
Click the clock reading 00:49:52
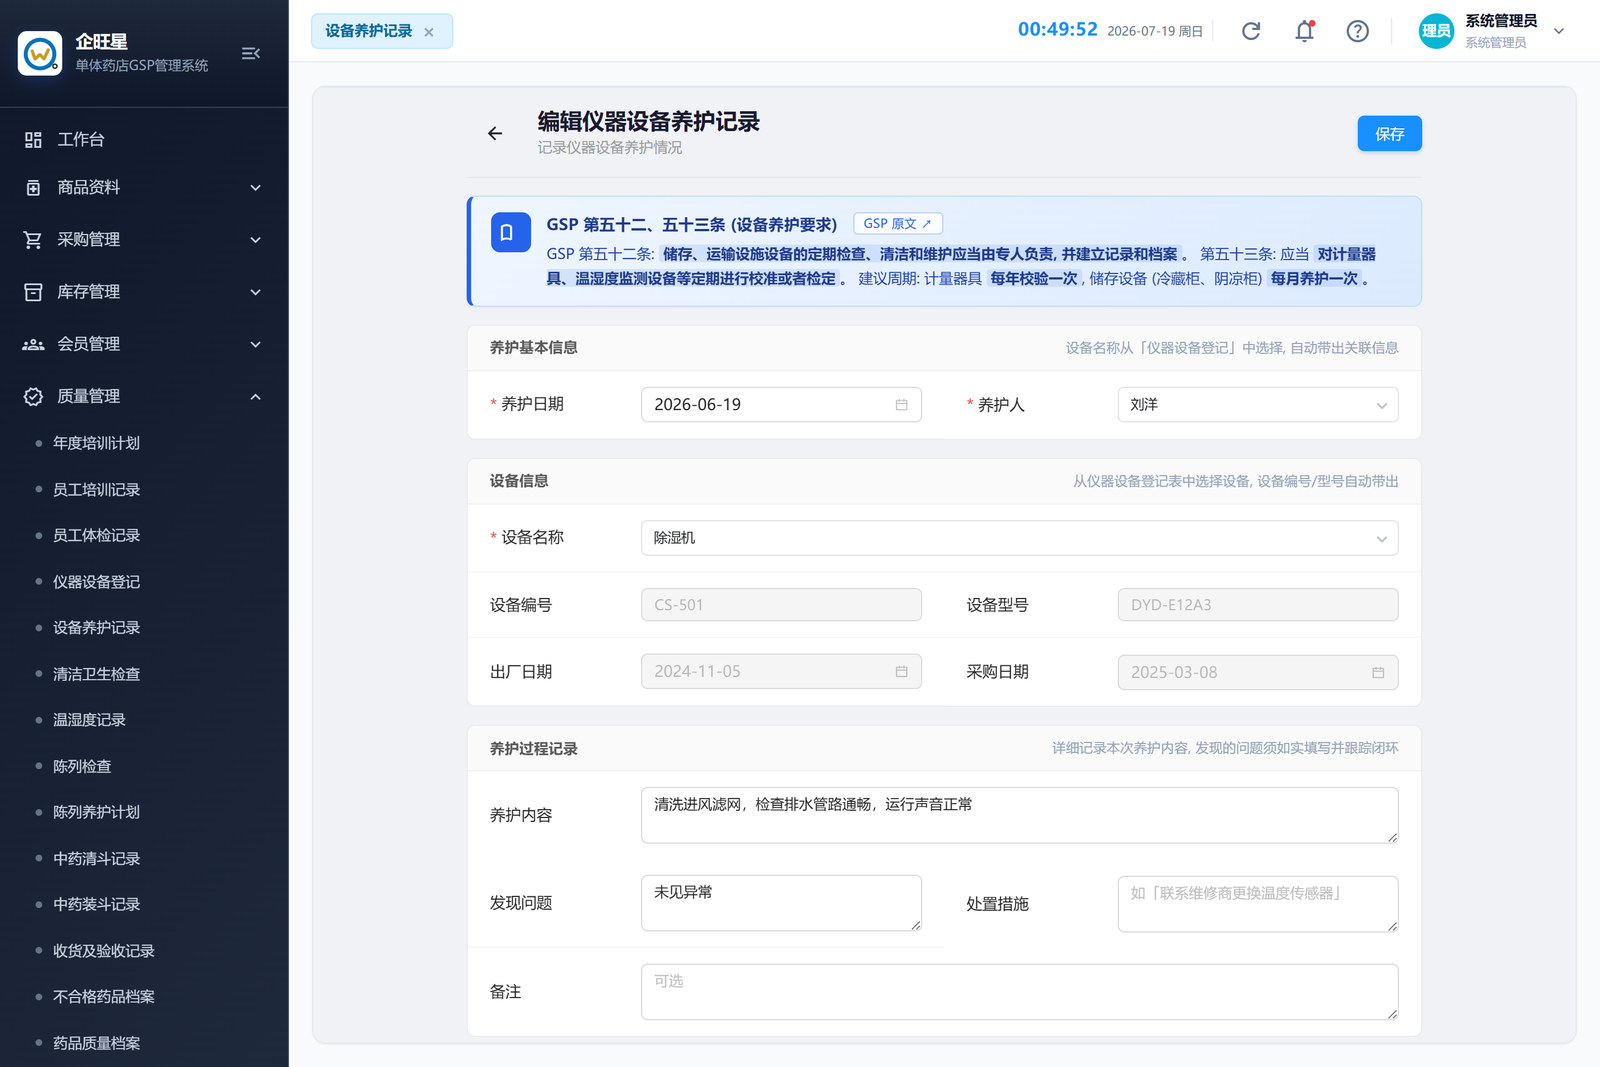pos(1057,30)
